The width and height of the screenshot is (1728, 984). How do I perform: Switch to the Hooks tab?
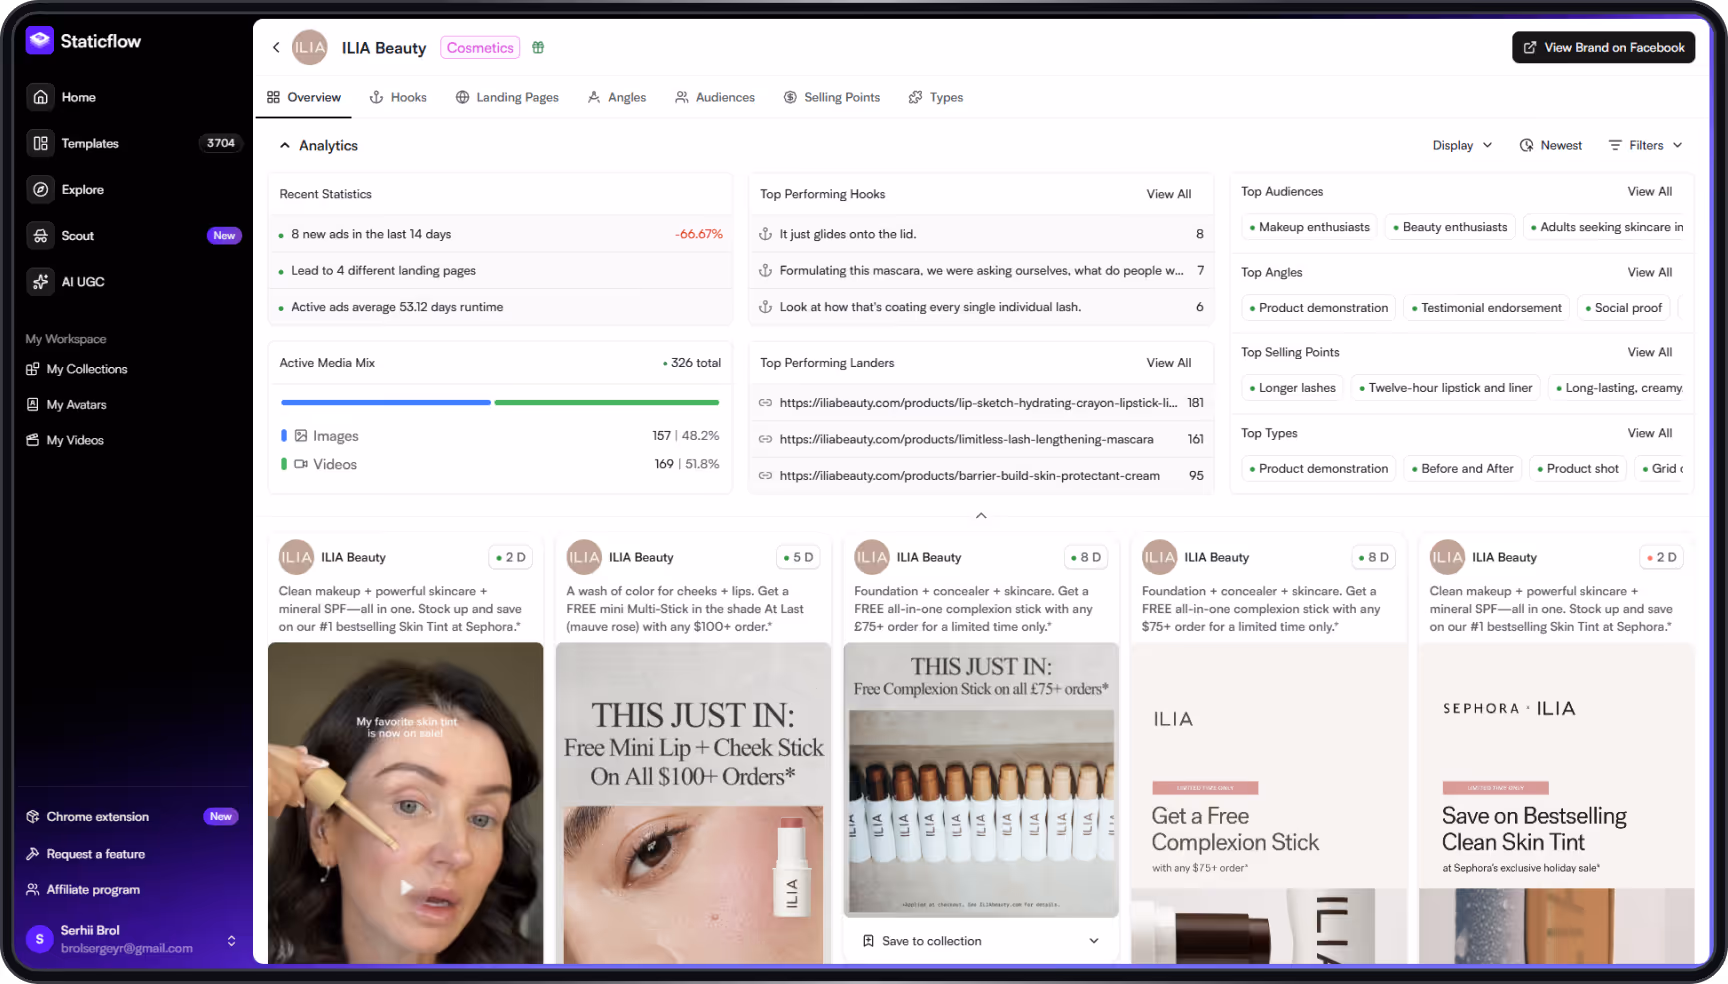point(398,97)
